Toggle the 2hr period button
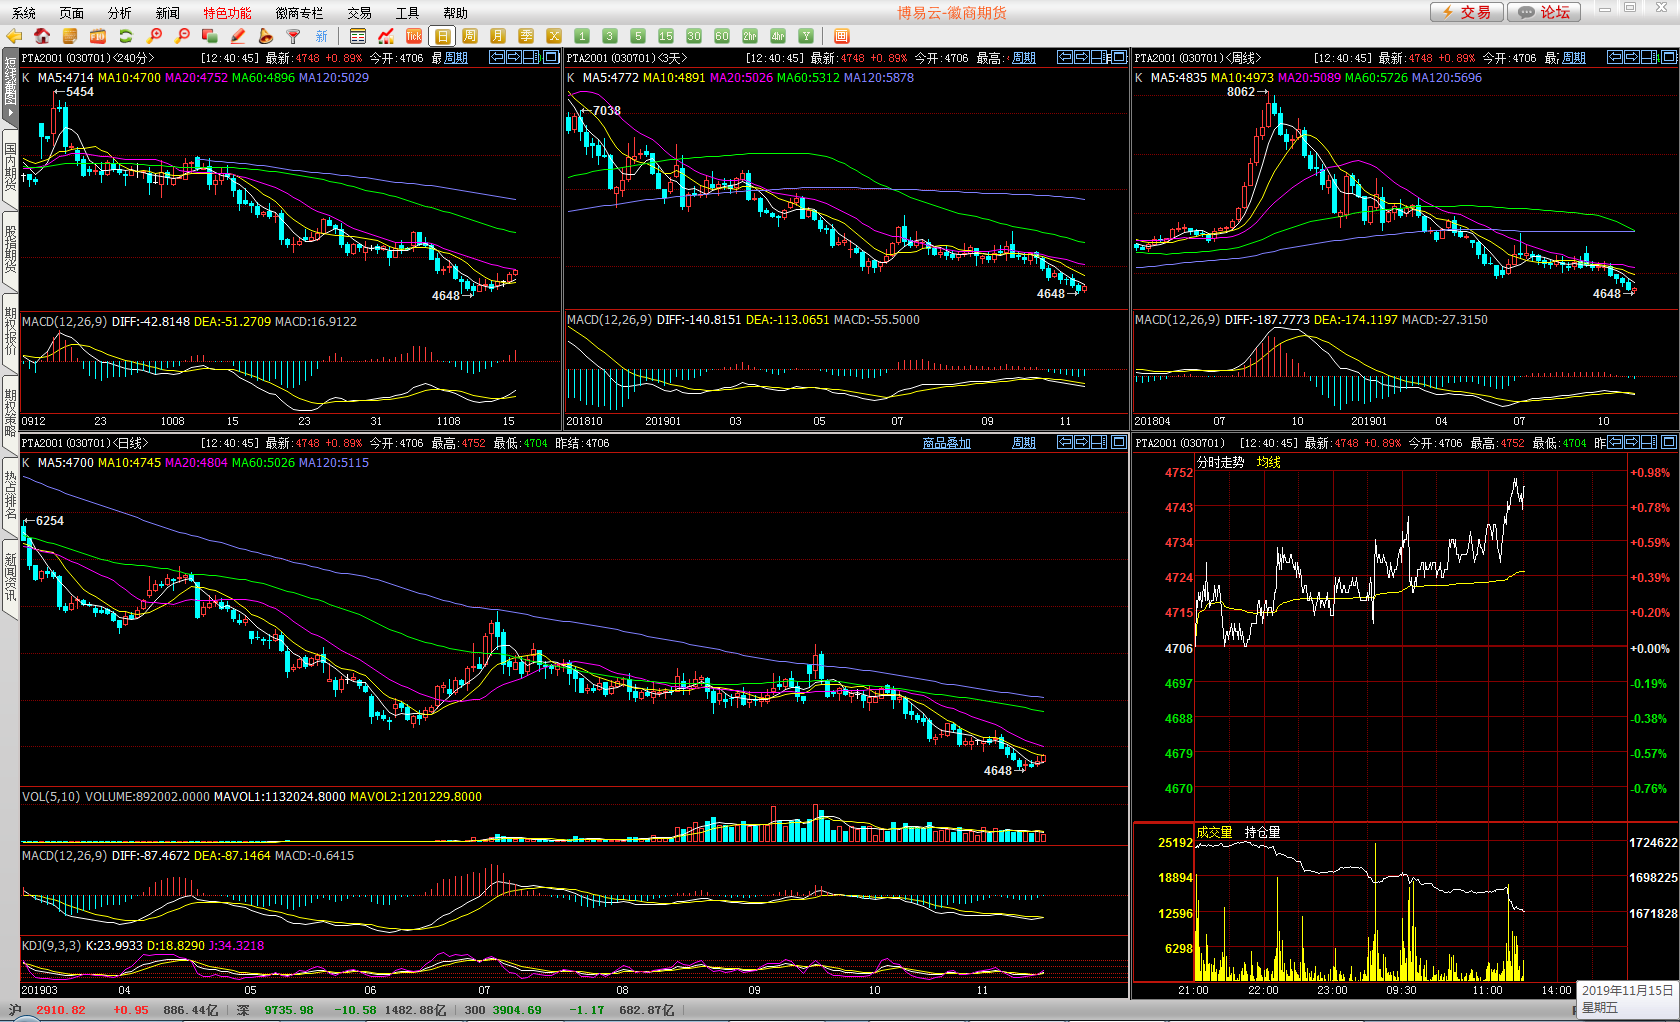Image resolution: width=1680 pixels, height=1022 pixels. click(x=750, y=36)
